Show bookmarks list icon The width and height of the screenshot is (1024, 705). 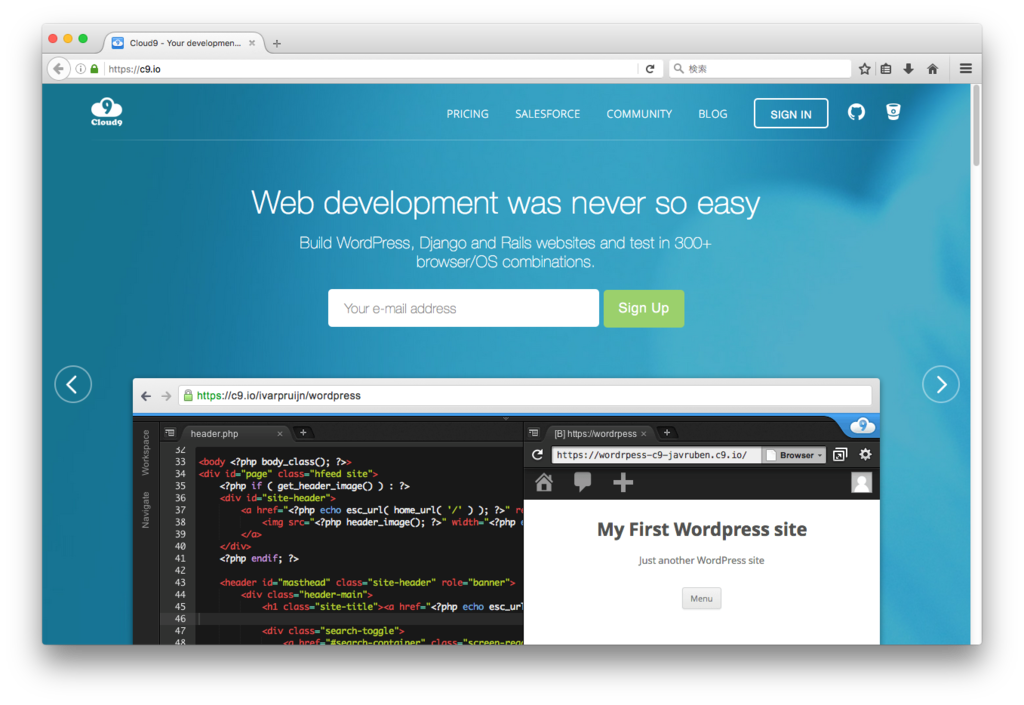pyautogui.click(x=886, y=69)
